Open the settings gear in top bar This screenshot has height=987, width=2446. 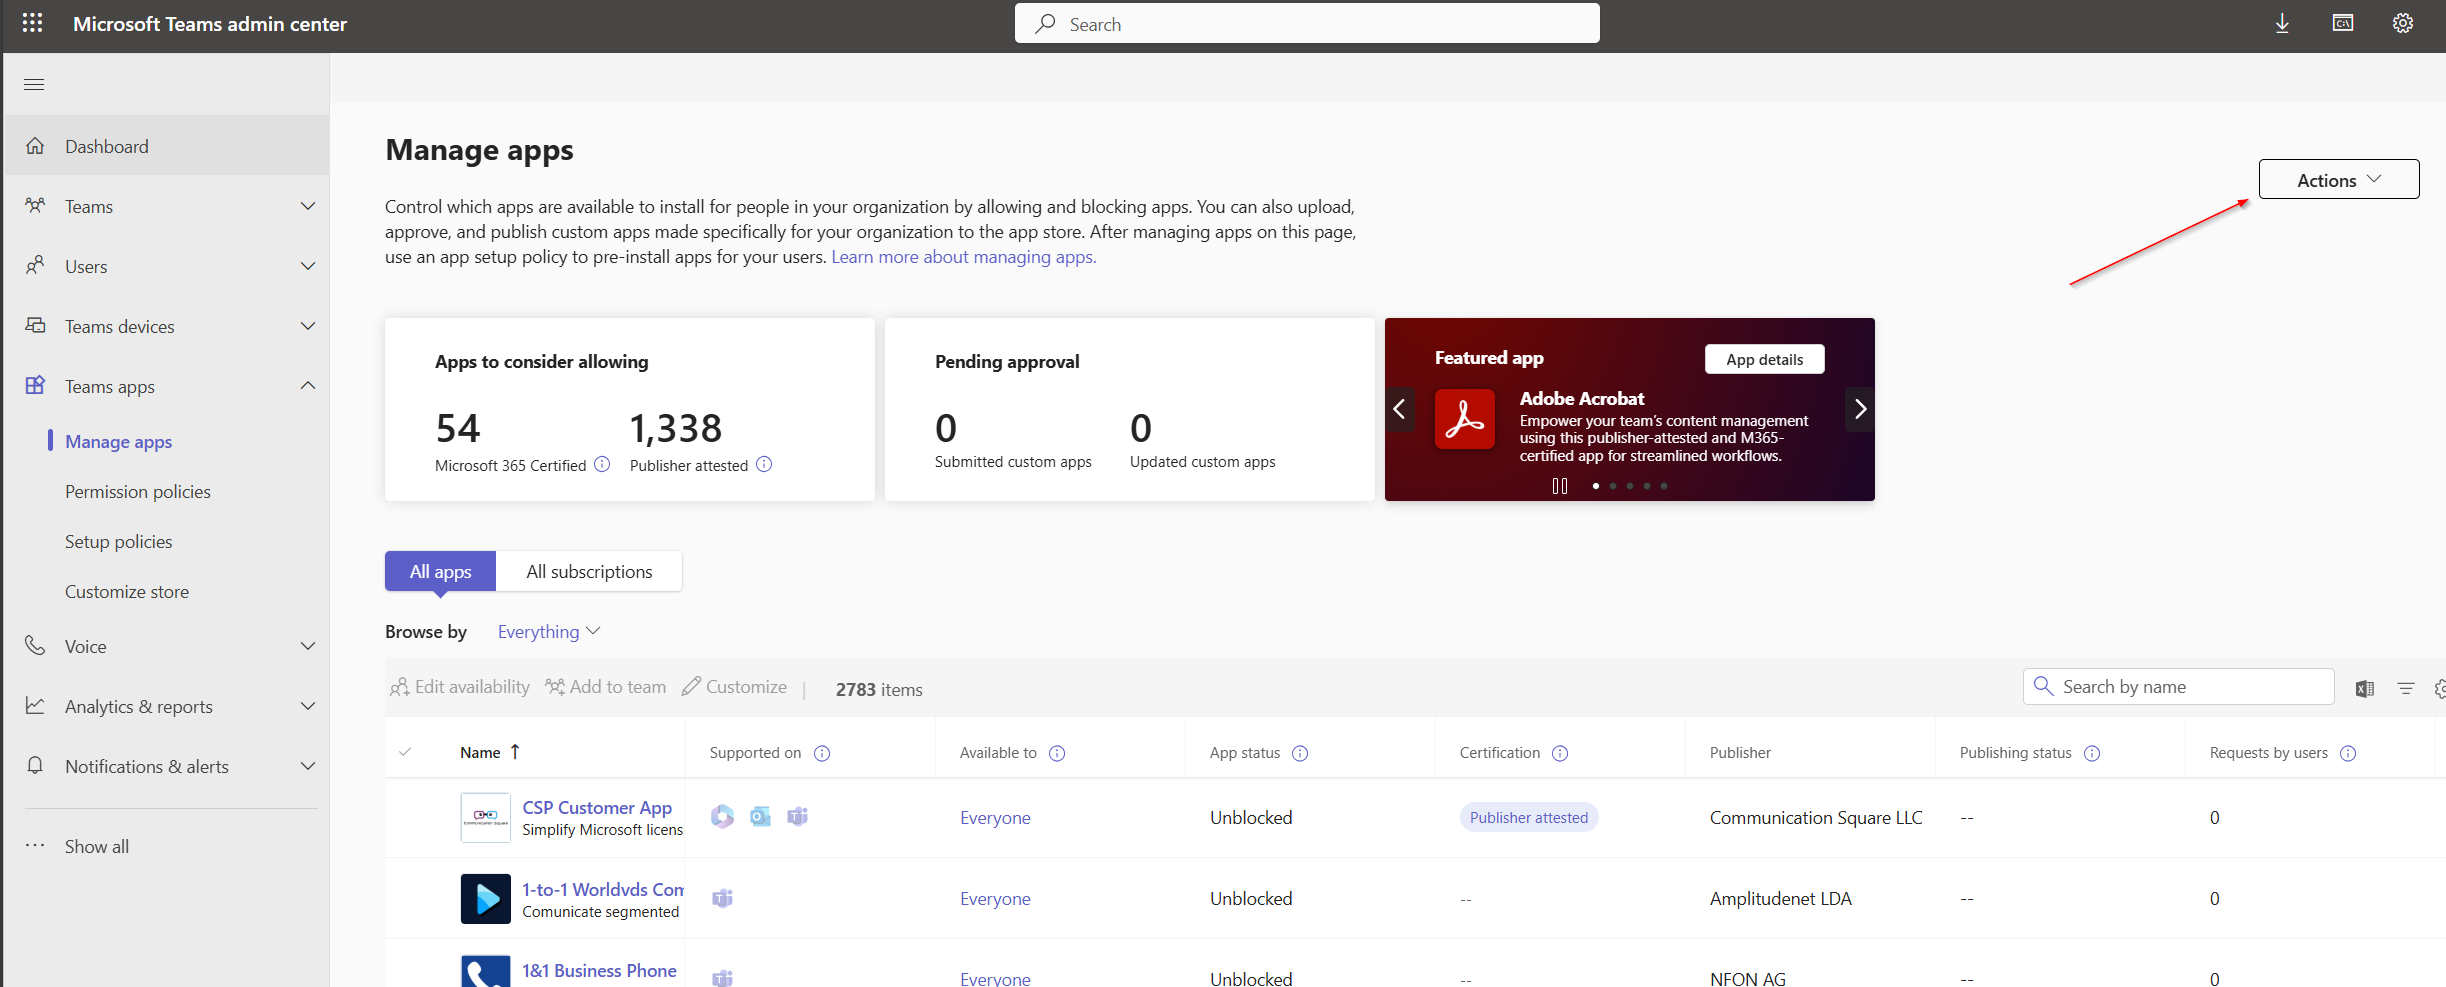(x=2403, y=23)
